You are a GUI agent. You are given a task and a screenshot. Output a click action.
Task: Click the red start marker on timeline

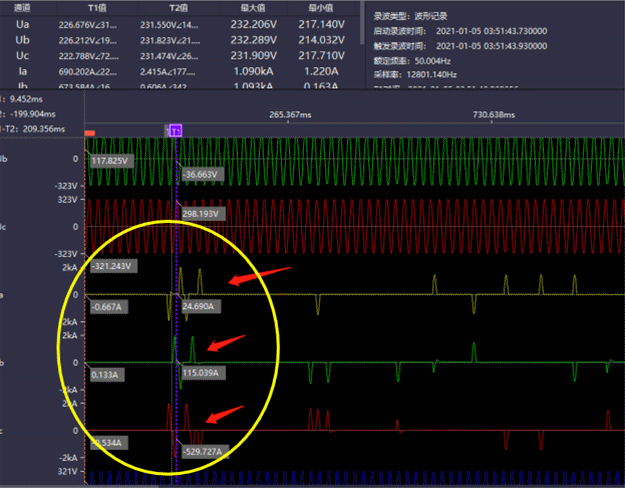(90, 132)
